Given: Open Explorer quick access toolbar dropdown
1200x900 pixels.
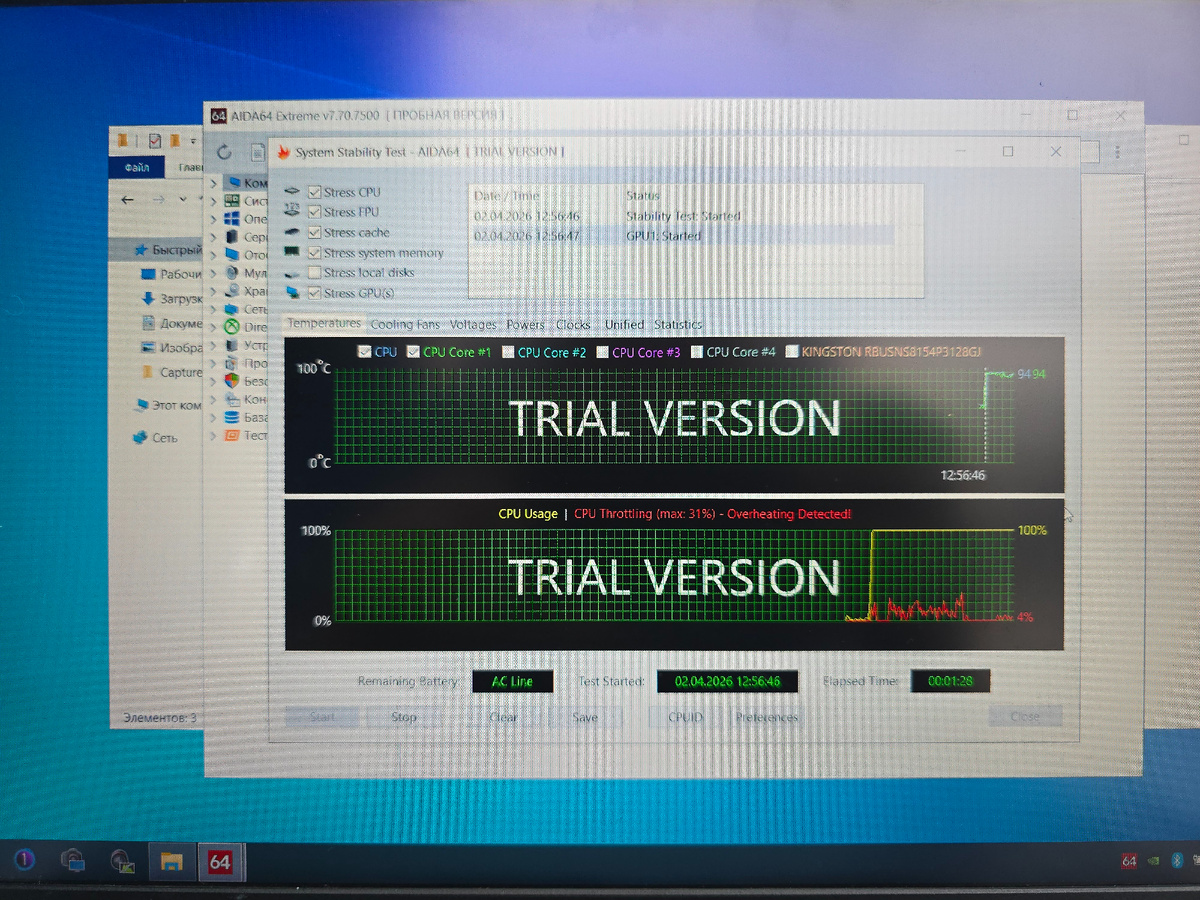Looking at the screenshot, I should pos(192,141).
